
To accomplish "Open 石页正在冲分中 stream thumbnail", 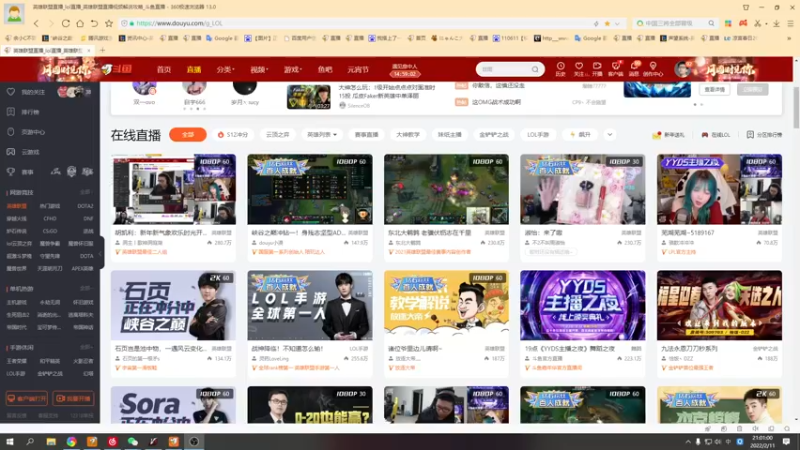I will tap(173, 305).
